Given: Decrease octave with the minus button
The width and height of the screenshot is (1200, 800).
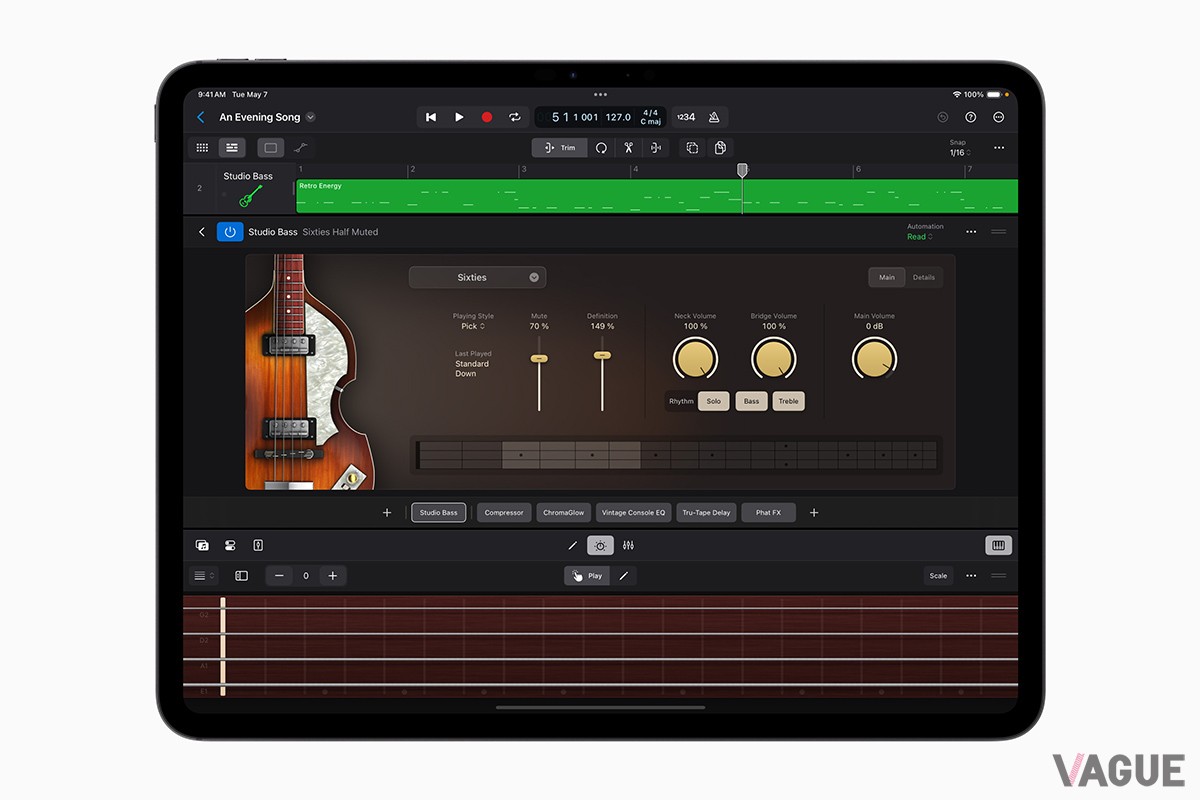Looking at the screenshot, I should (279, 576).
